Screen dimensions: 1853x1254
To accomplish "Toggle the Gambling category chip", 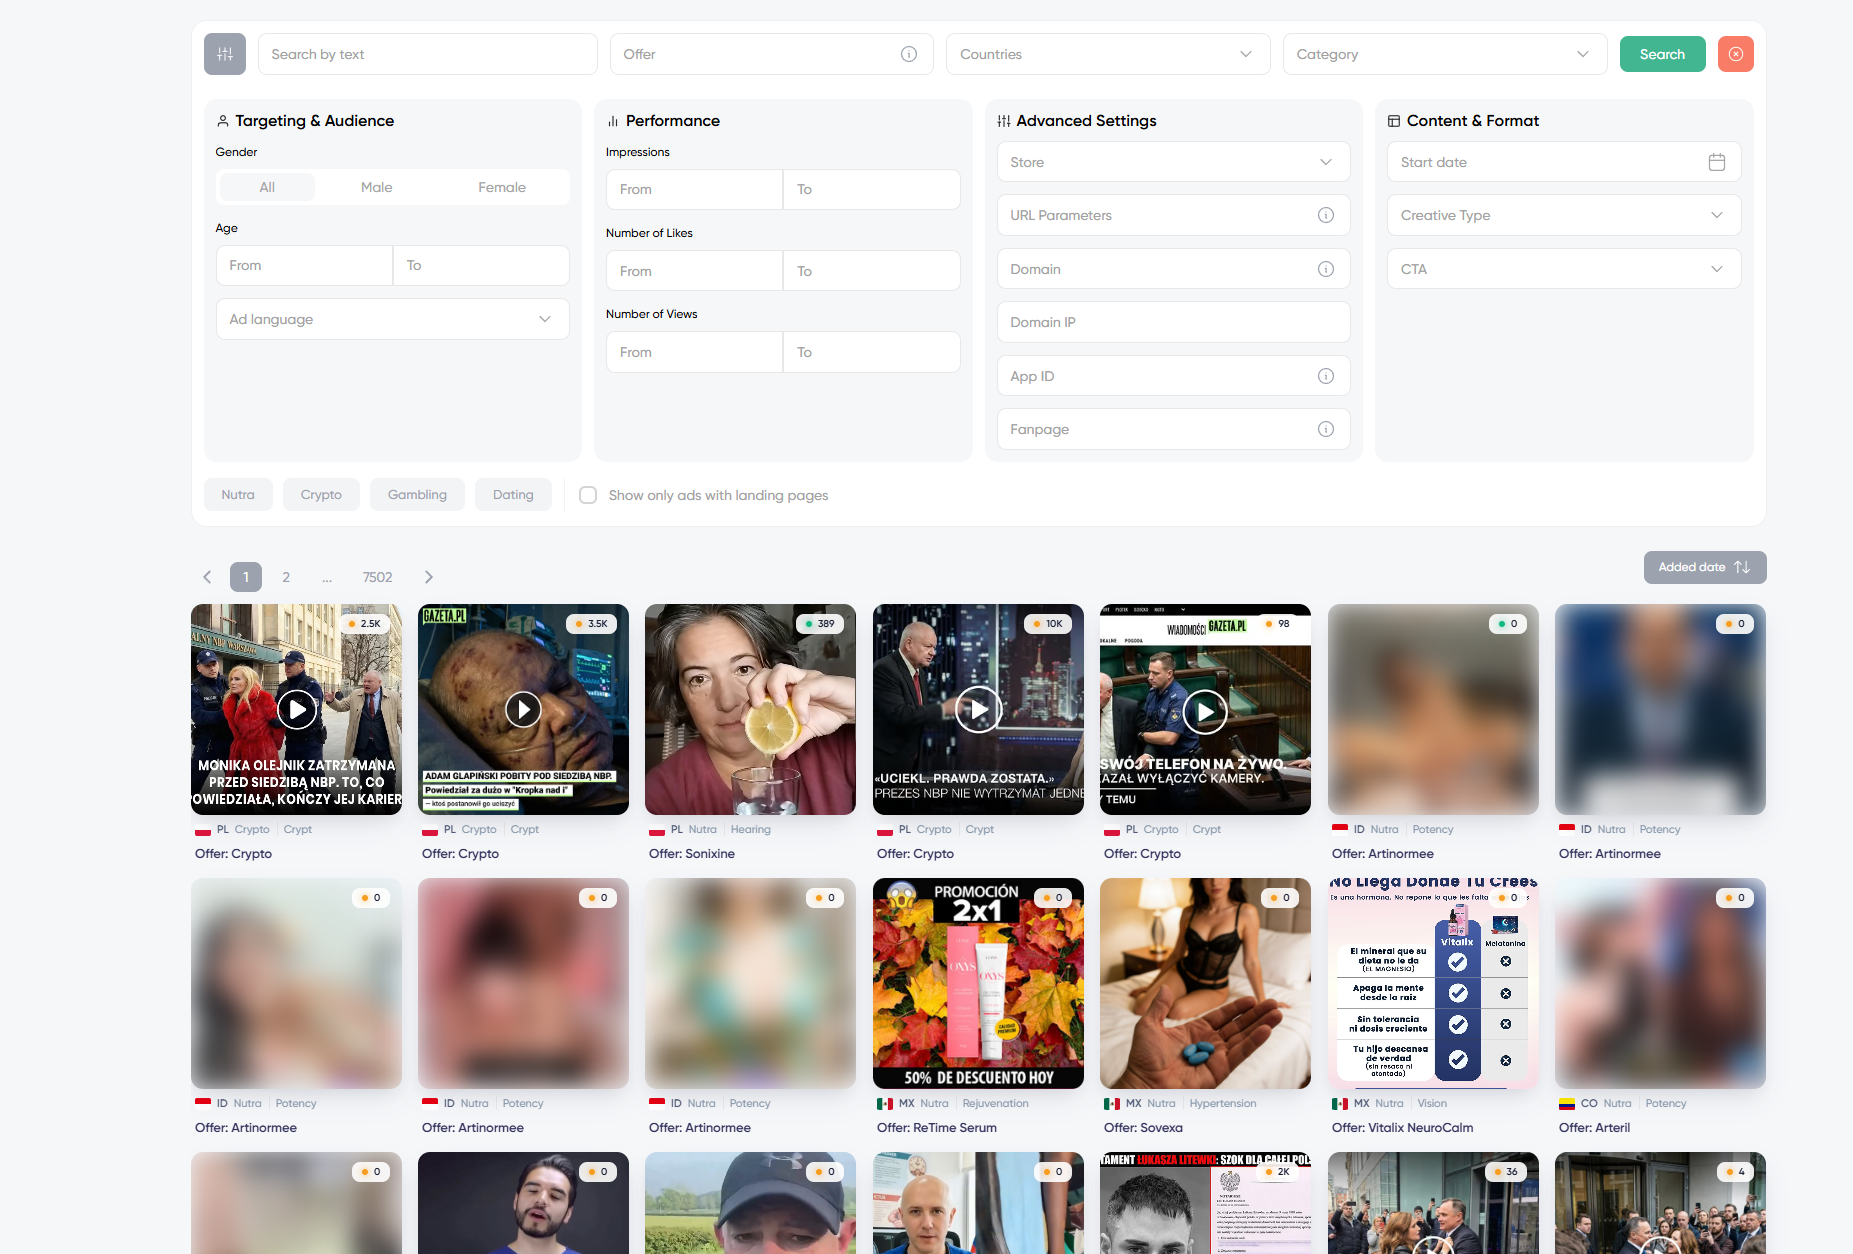I will 417,495.
